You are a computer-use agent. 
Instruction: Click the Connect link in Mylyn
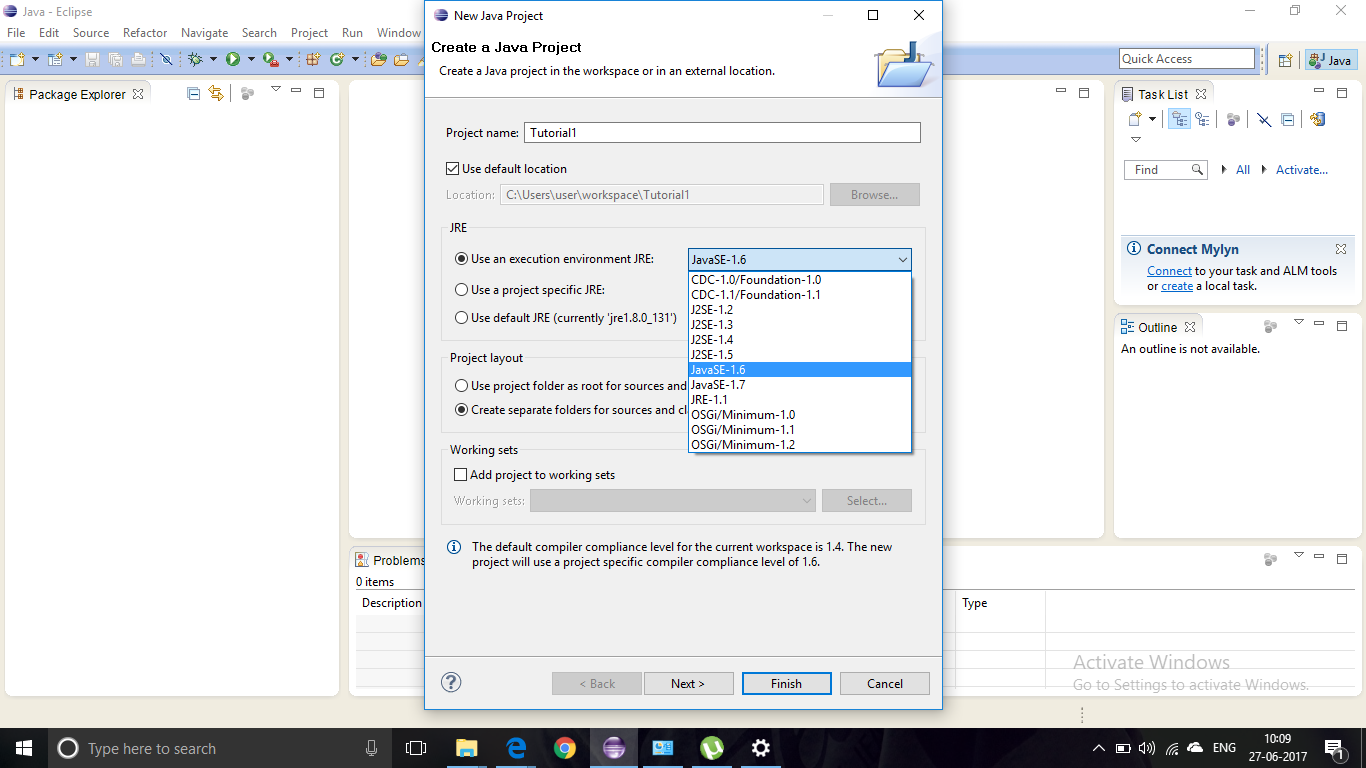point(1169,271)
